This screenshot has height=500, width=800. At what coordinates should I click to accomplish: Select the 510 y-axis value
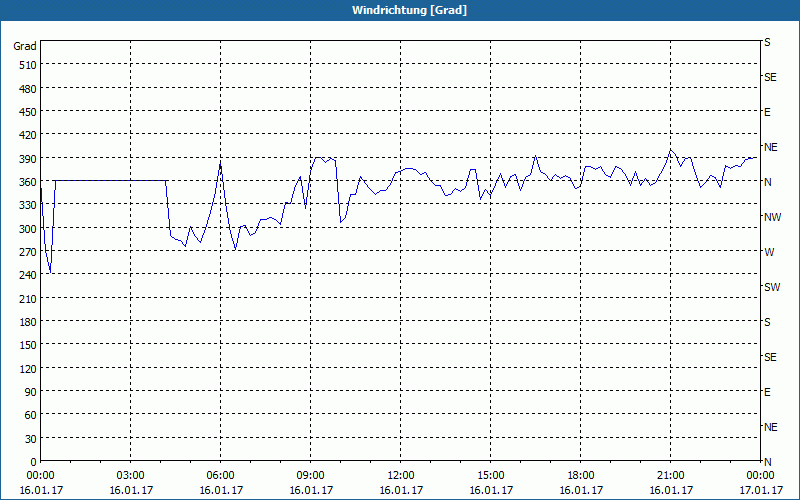click(28, 65)
